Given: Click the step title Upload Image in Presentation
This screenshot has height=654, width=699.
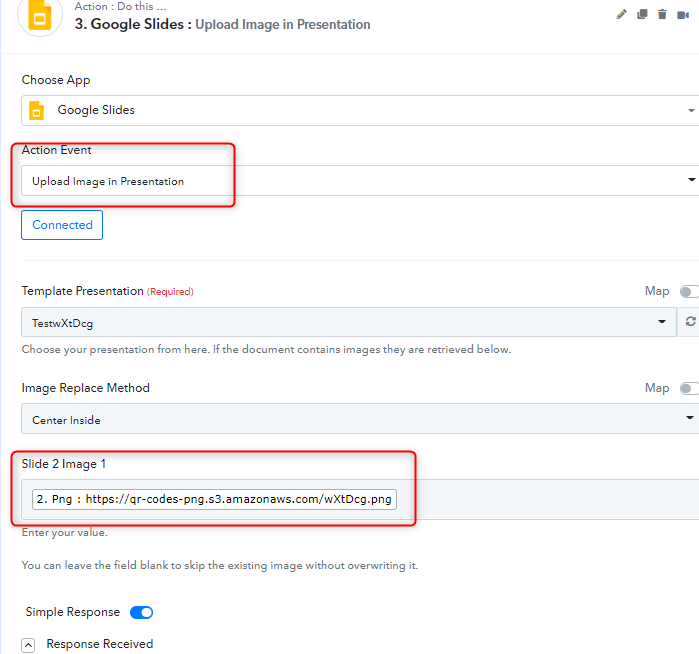Looking at the screenshot, I should coord(283,25).
